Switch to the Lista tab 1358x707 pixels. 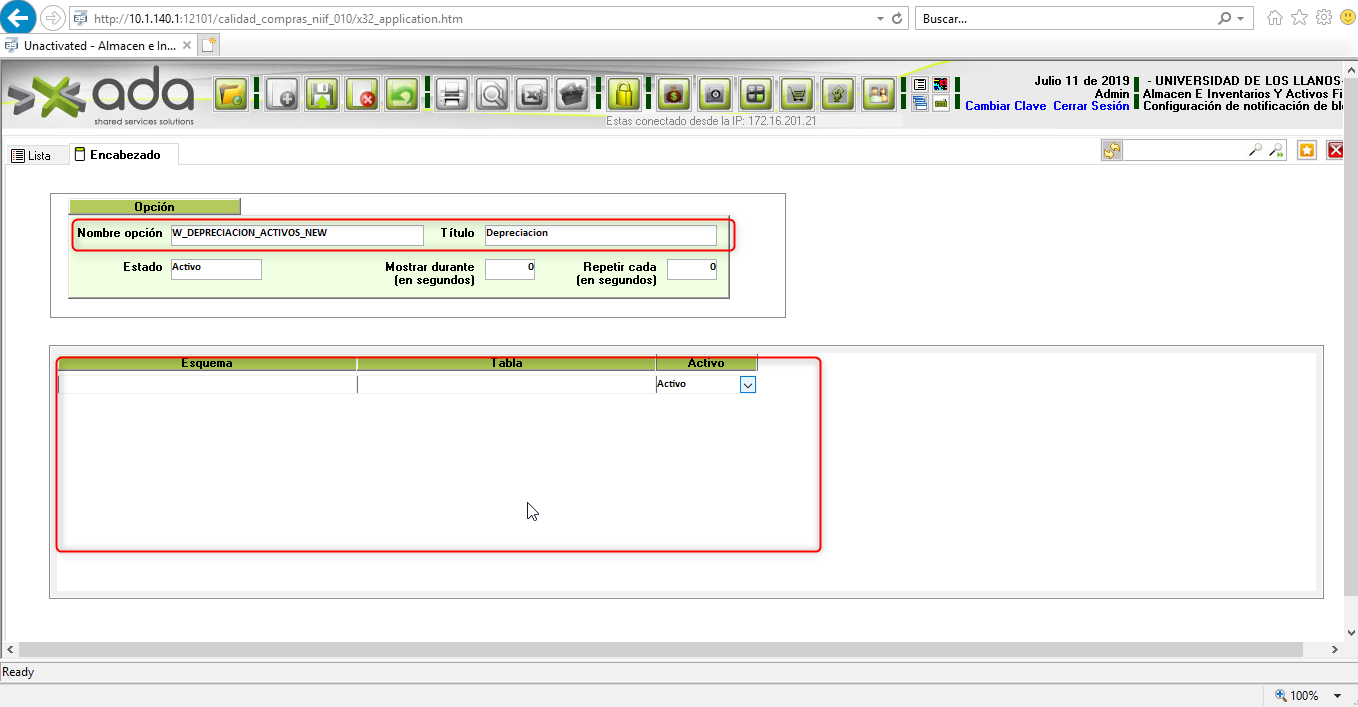[x=31, y=156]
